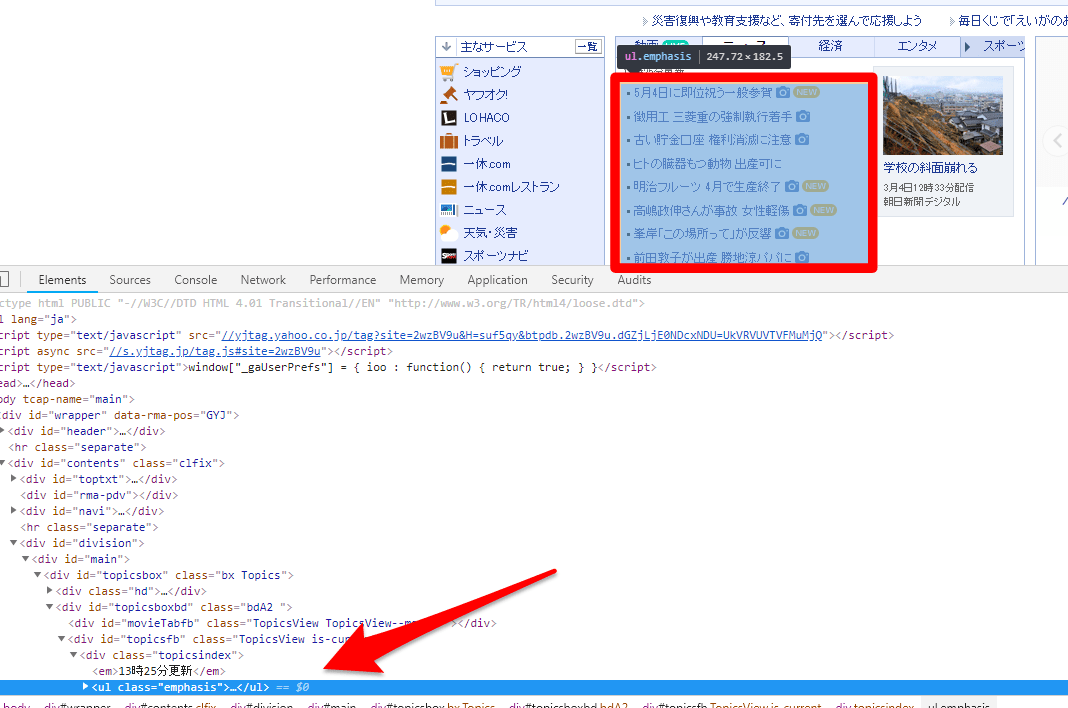The width and height of the screenshot is (1068, 708).
Task: Click the landslide news photo thumbnail
Action: 943,115
